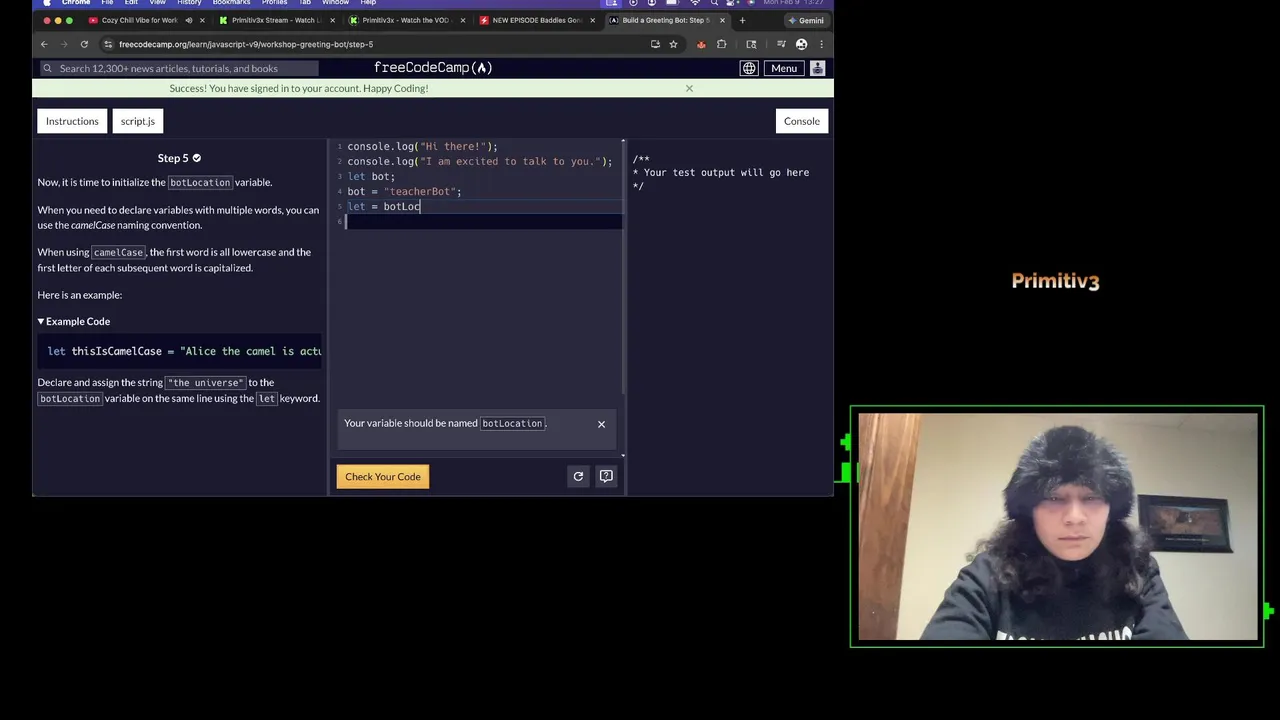The width and height of the screenshot is (1280, 720).
Task: Click the Gemini button
Action: pos(806,20)
